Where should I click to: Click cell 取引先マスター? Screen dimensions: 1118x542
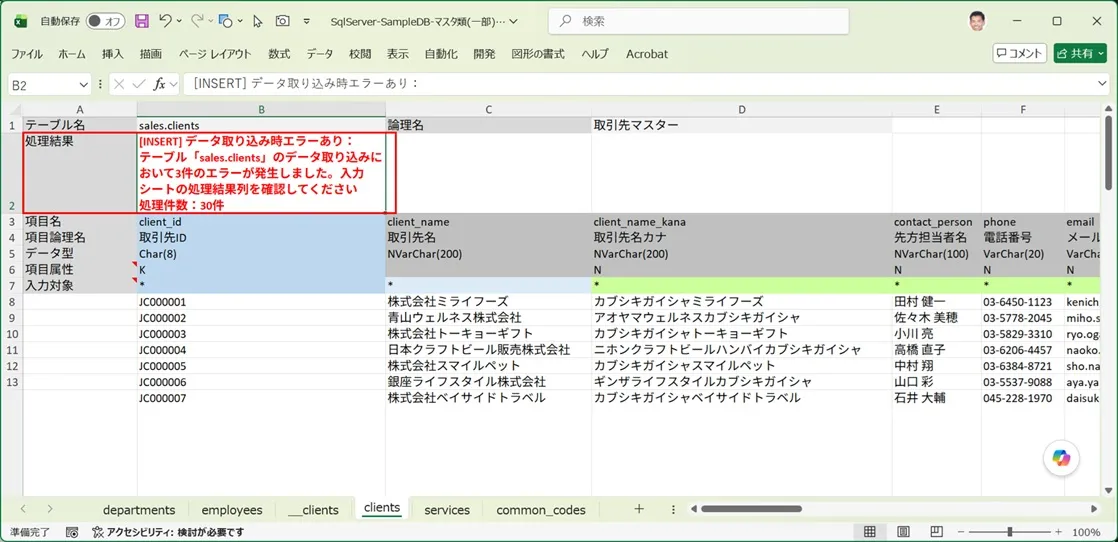[x=742, y=125]
